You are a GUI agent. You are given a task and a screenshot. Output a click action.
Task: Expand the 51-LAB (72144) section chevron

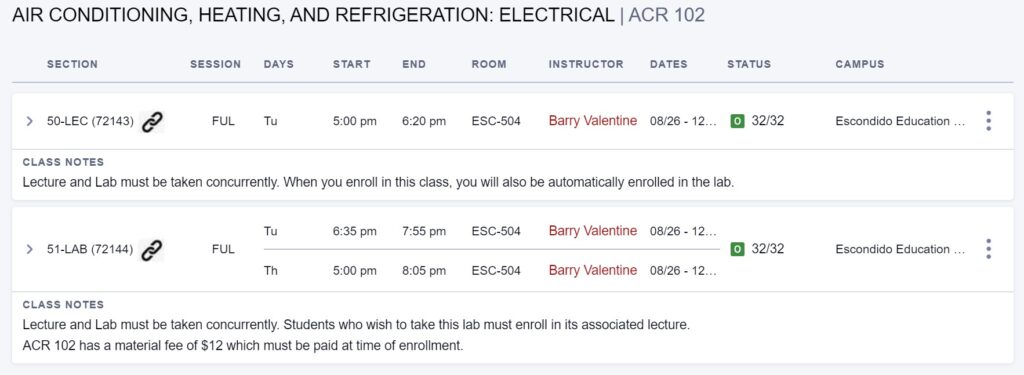(29, 250)
